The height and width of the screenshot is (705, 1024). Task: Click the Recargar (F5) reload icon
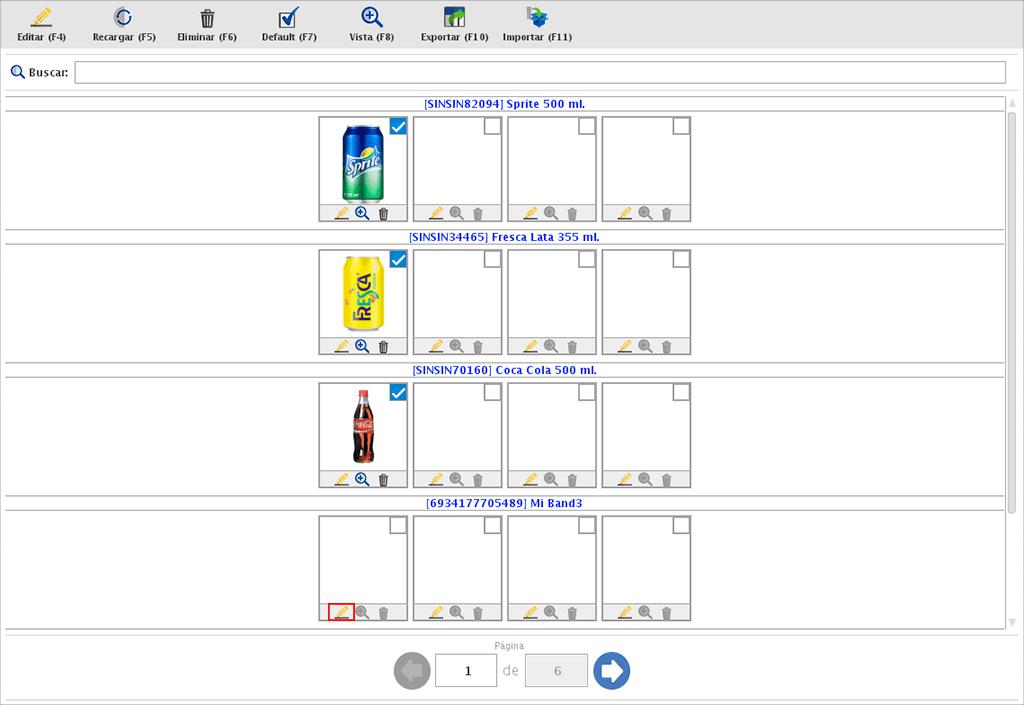pyautogui.click(x=123, y=18)
